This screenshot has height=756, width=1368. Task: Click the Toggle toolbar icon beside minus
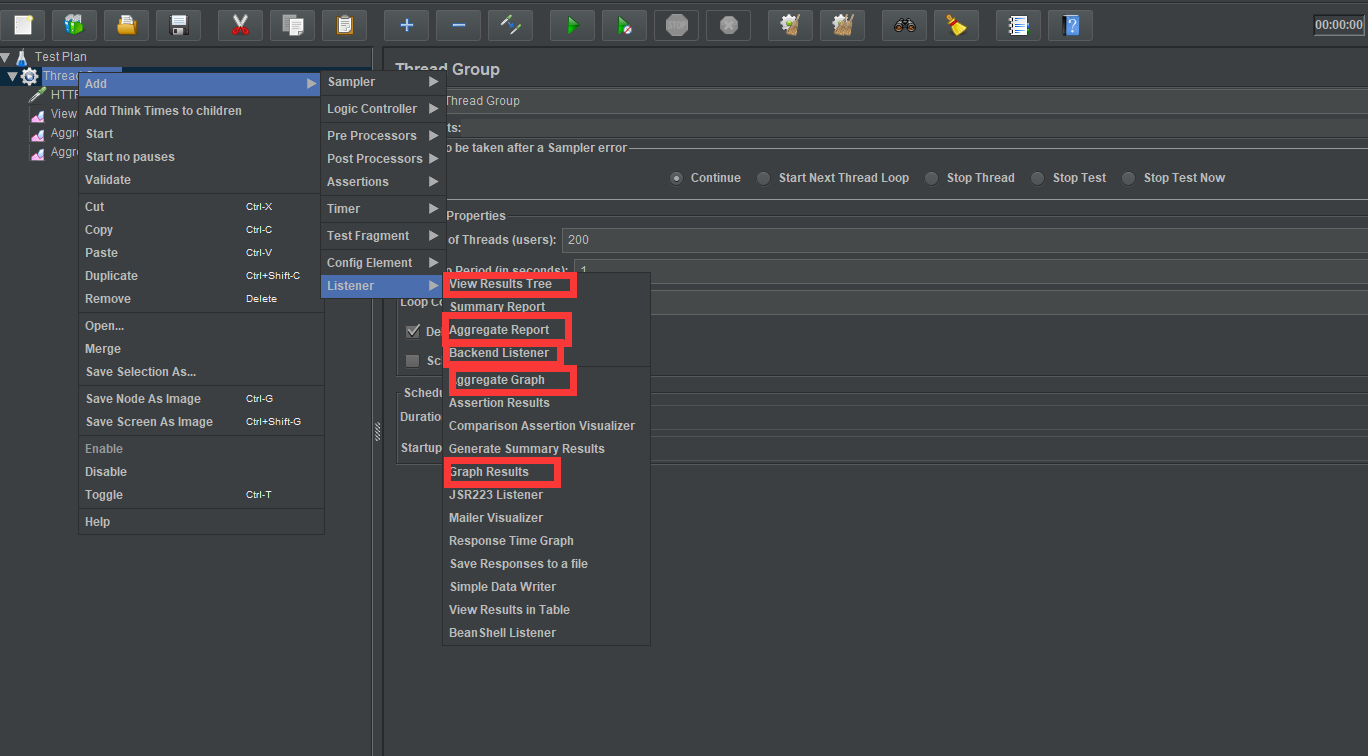click(510, 25)
